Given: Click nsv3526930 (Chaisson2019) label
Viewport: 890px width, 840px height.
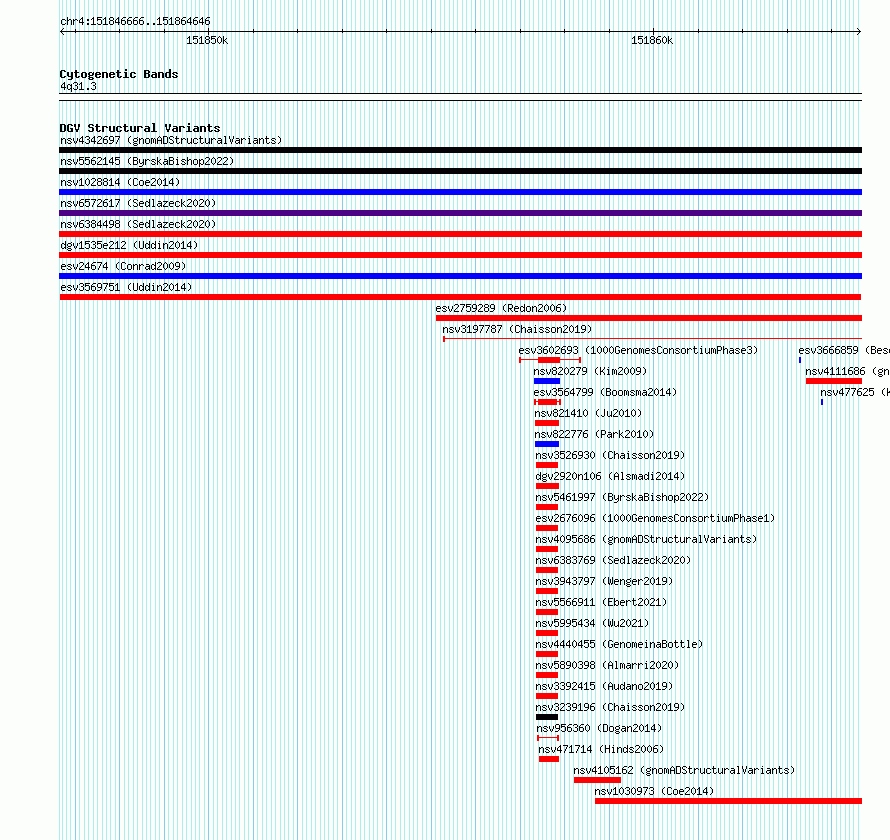Looking at the screenshot, I should [x=610, y=455].
